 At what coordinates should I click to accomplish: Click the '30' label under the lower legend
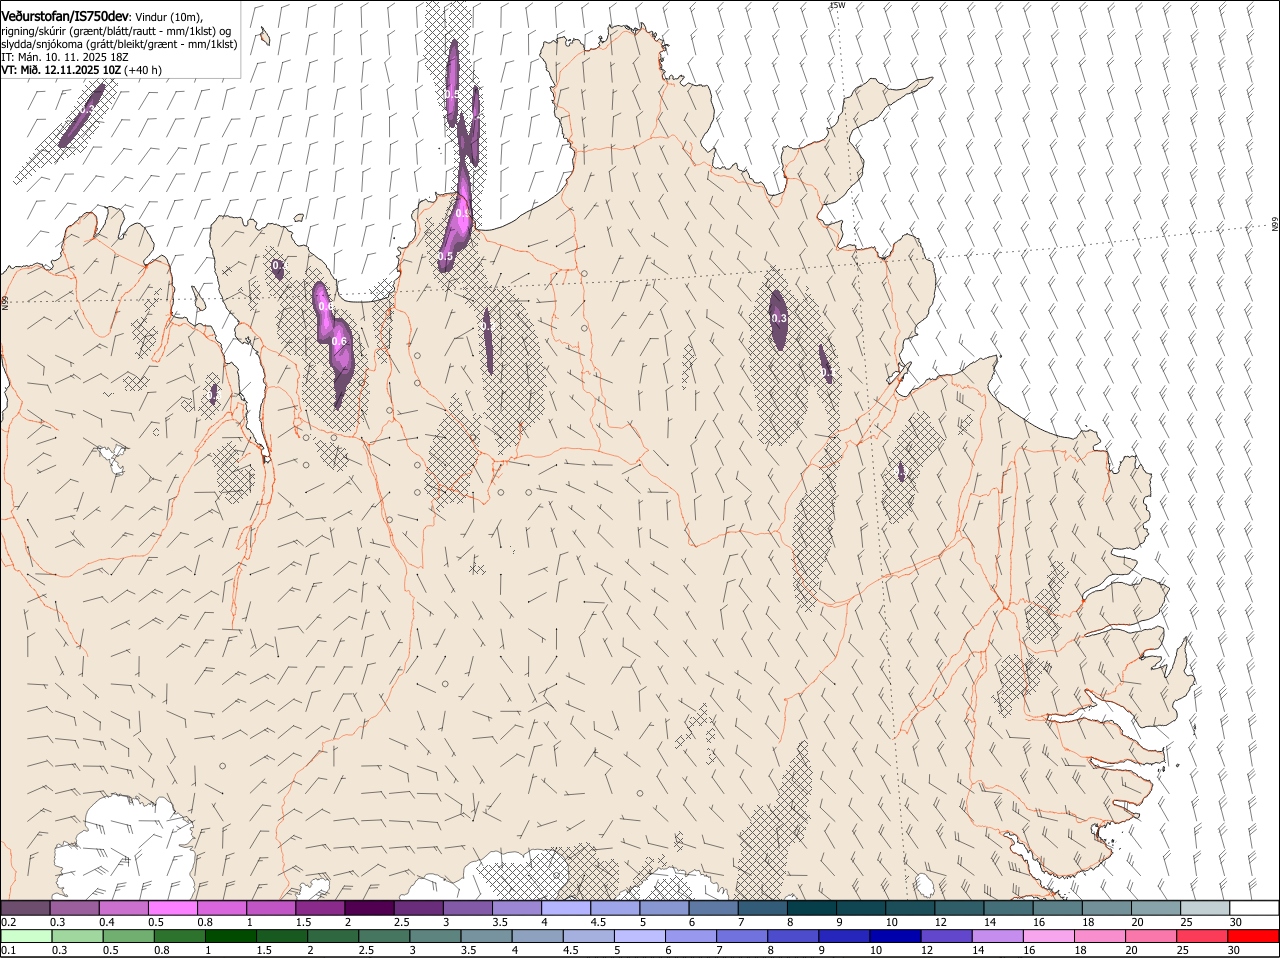pyautogui.click(x=1233, y=950)
